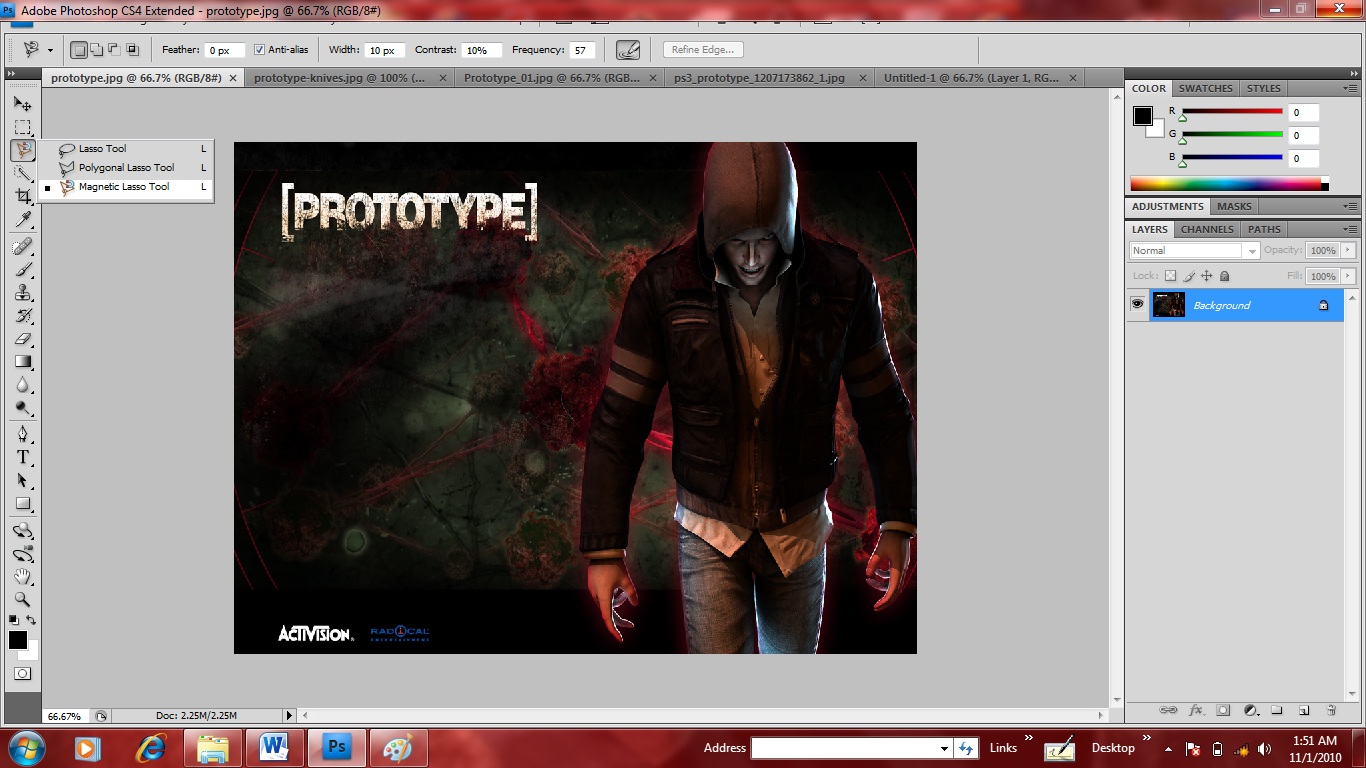1366x768 pixels.
Task: Select the 3D Rotate tool
Action: (x=22, y=531)
